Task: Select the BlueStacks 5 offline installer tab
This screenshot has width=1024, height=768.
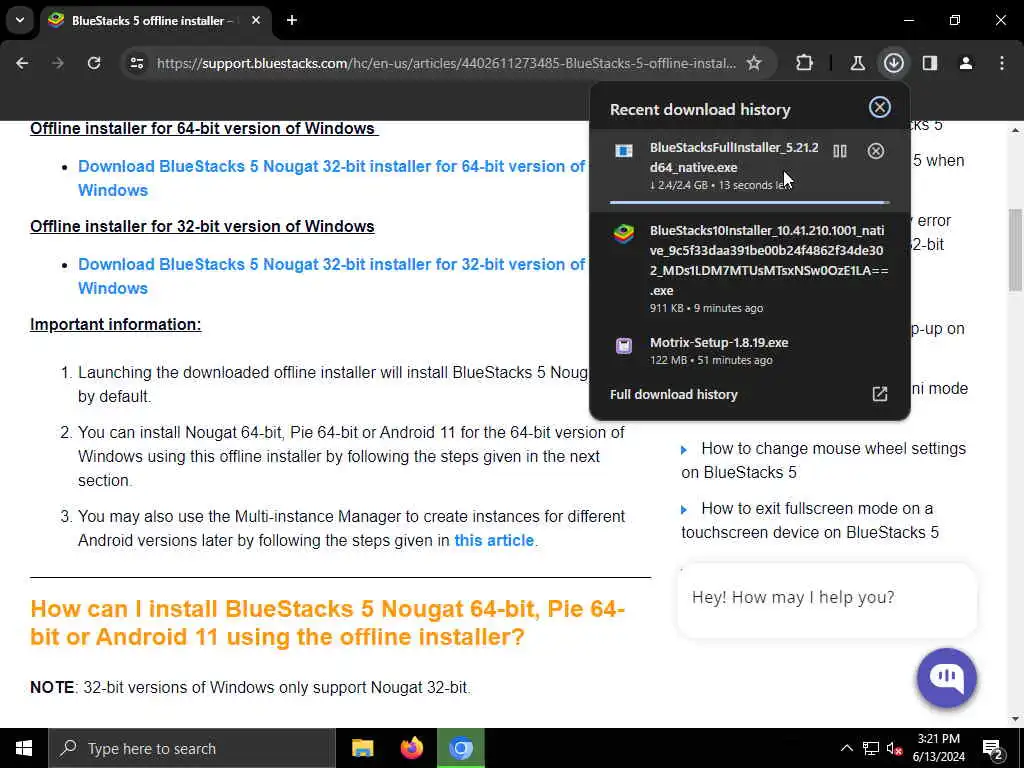Action: pyautogui.click(x=154, y=20)
